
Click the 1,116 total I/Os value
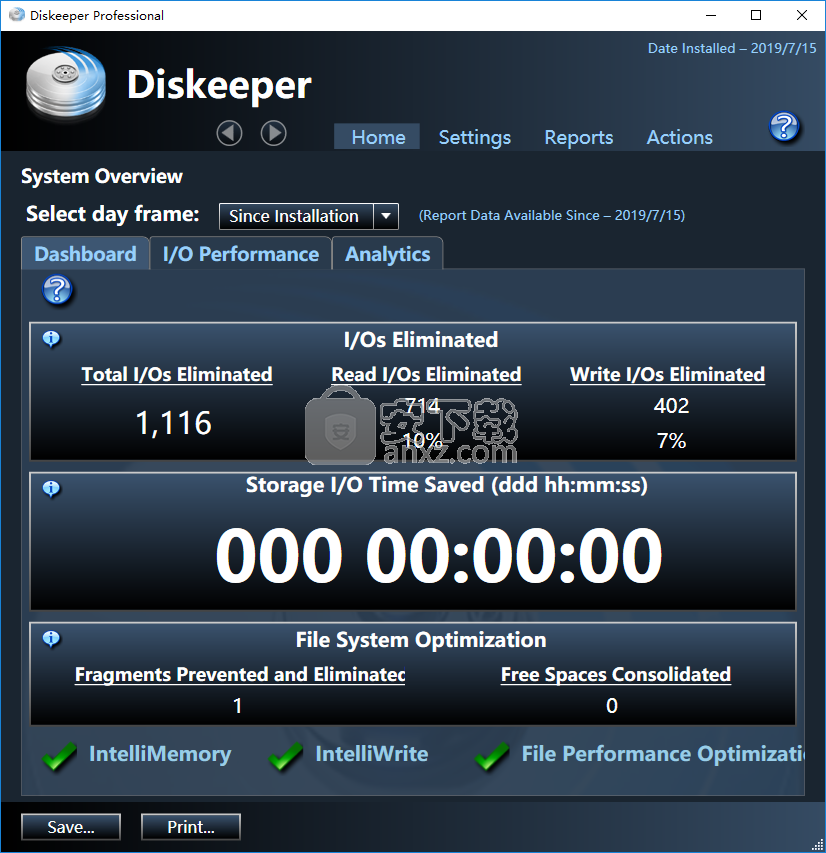point(174,423)
